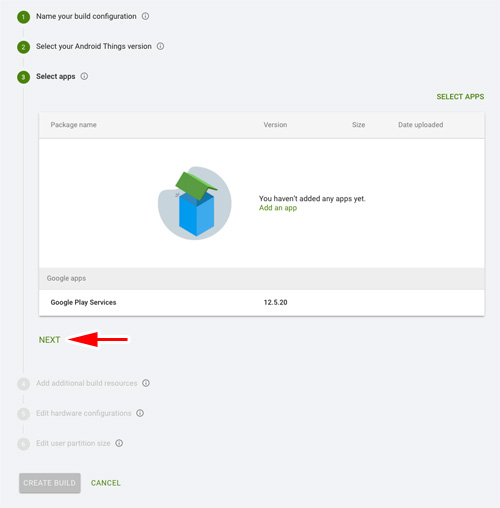Screen dimensions: 500x508
Task: Click the info icon beside Name your build configuration
Action: [145, 16]
